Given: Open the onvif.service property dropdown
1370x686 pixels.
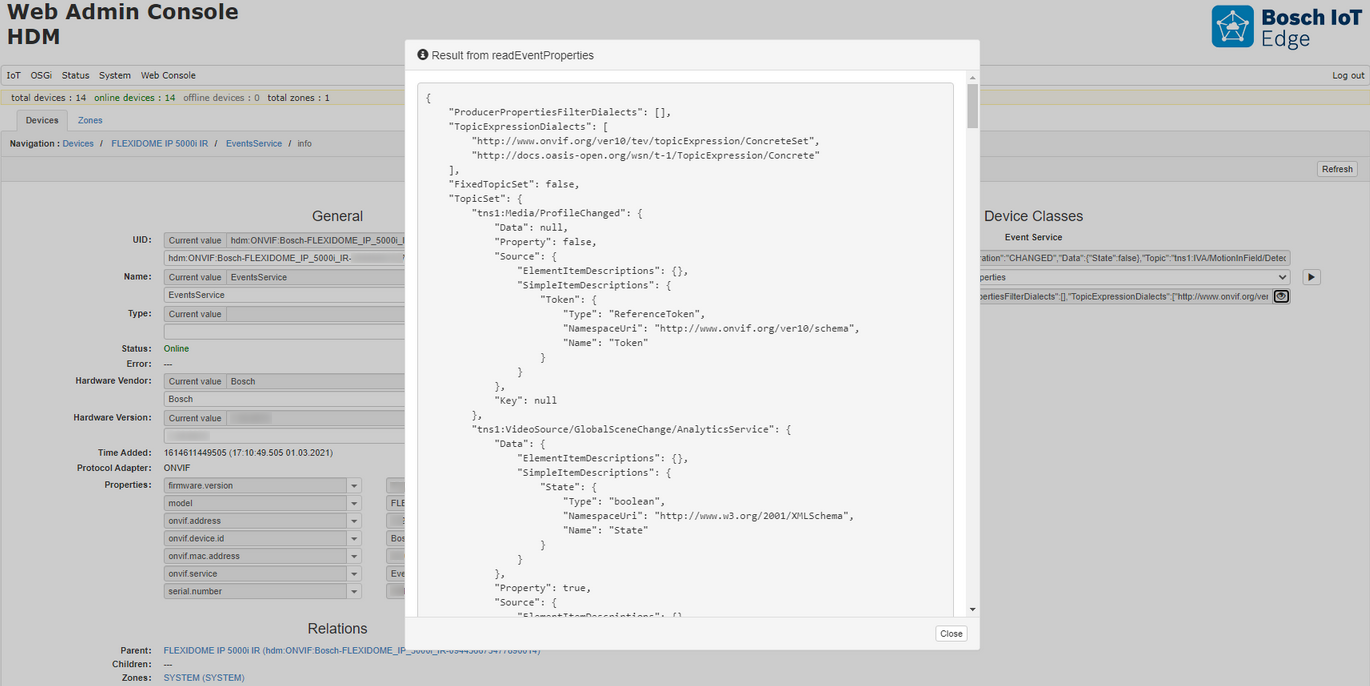Looking at the screenshot, I should click(x=353, y=573).
